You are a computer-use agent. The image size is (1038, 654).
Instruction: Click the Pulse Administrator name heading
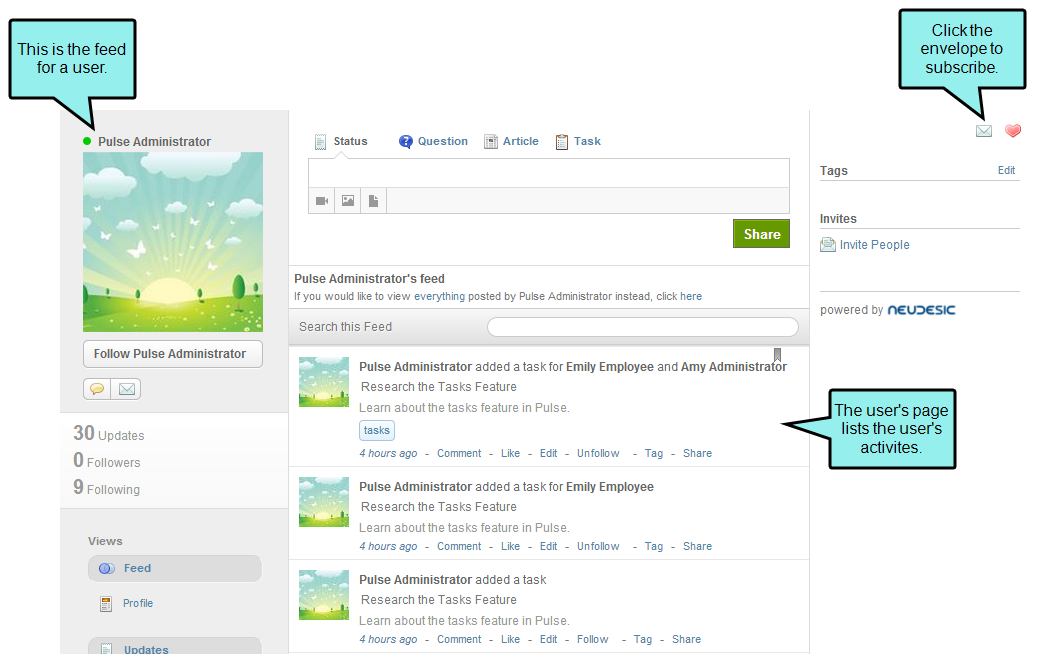tap(154, 142)
